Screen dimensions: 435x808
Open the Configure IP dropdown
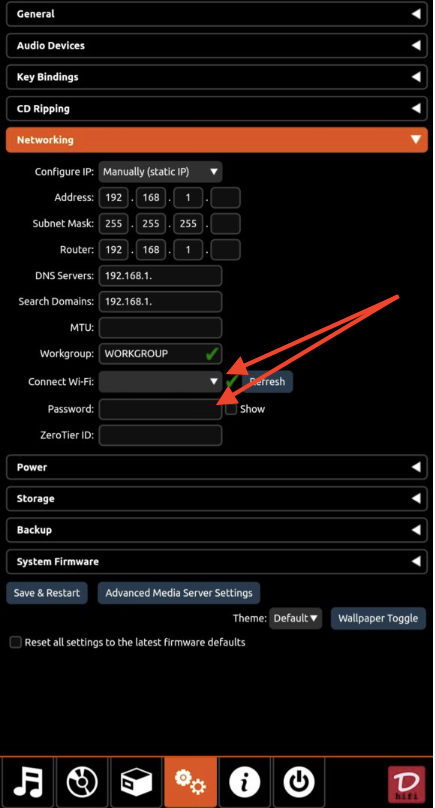pyautogui.click(x=160, y=172)
